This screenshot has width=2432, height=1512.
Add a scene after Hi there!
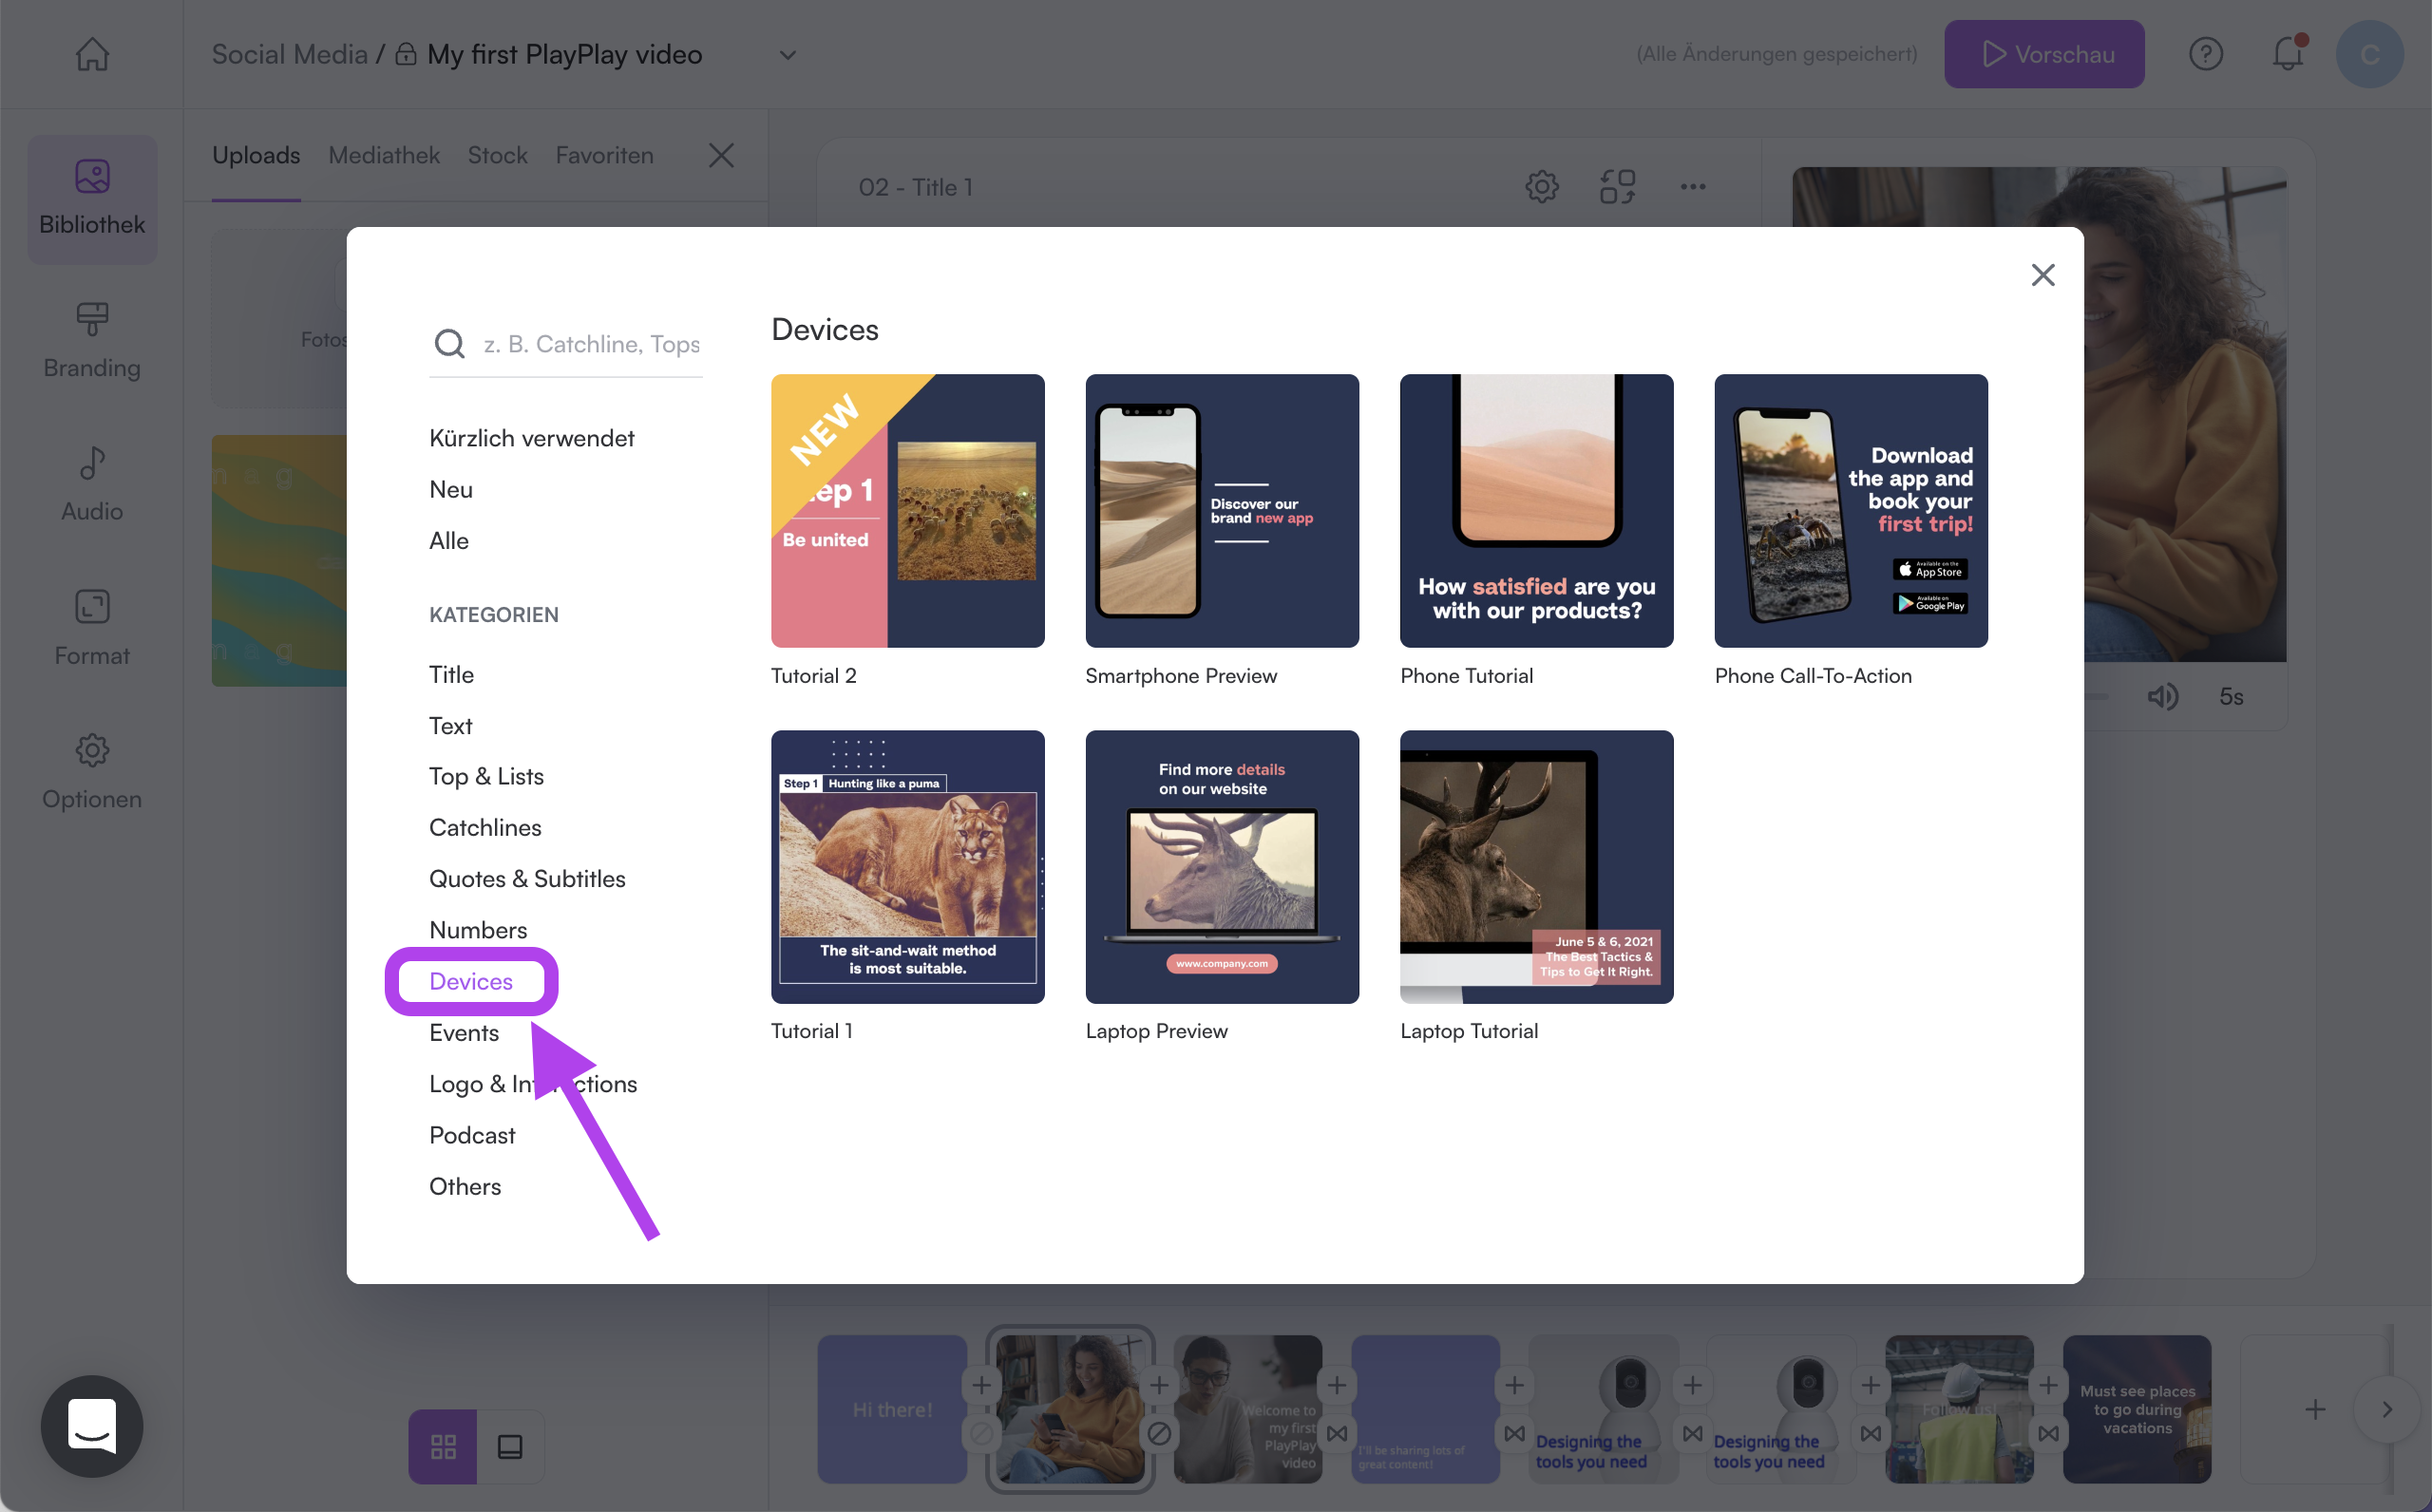pos(981,1385)
